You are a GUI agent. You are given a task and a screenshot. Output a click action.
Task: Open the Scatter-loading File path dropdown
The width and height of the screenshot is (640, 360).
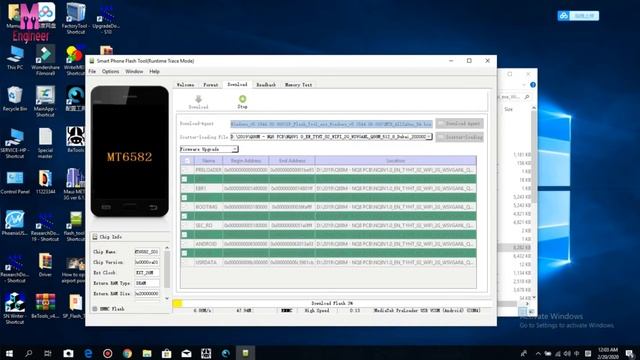pos(429,137)
